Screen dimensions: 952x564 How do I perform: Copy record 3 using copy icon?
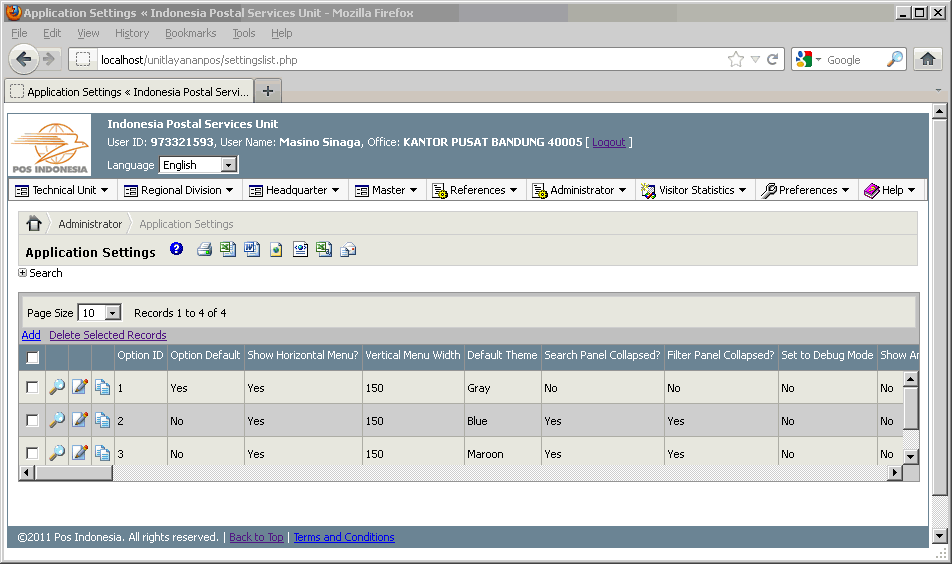point(102,454)
